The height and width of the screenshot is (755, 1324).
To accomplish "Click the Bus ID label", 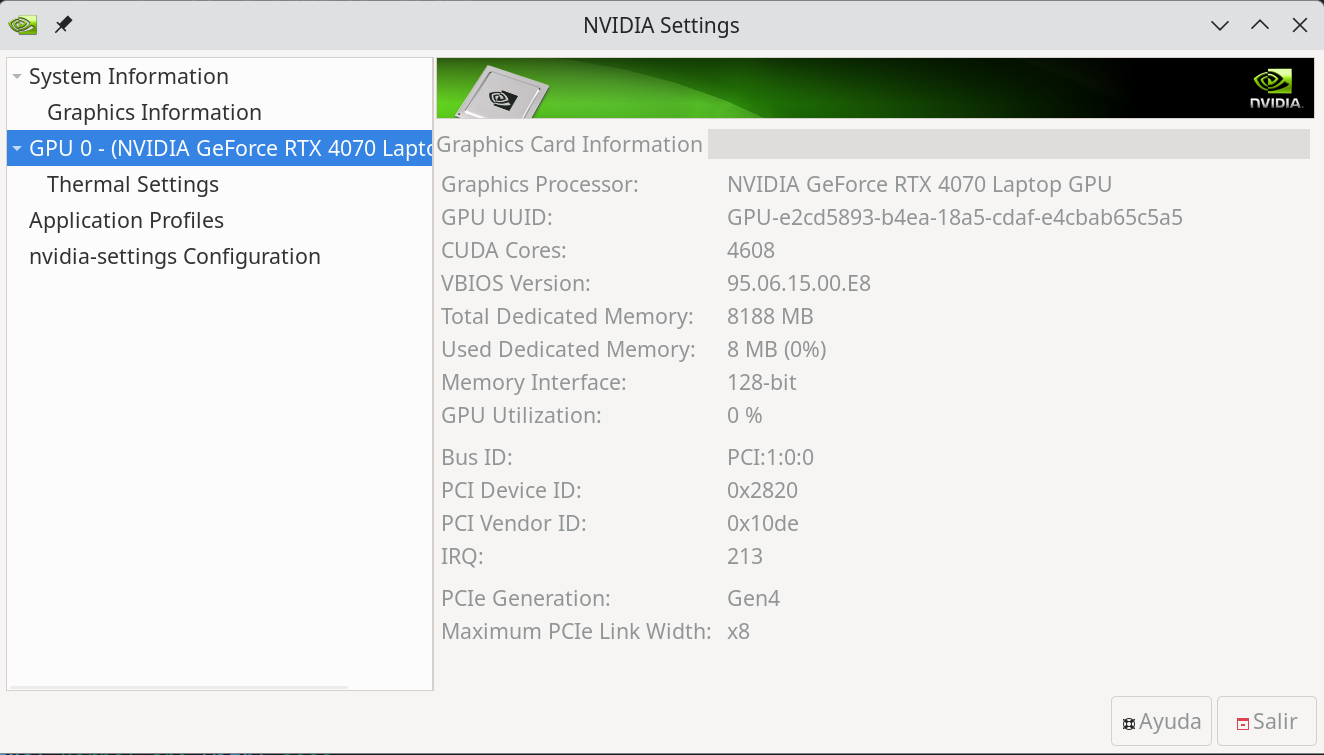I will coord(477,458).
